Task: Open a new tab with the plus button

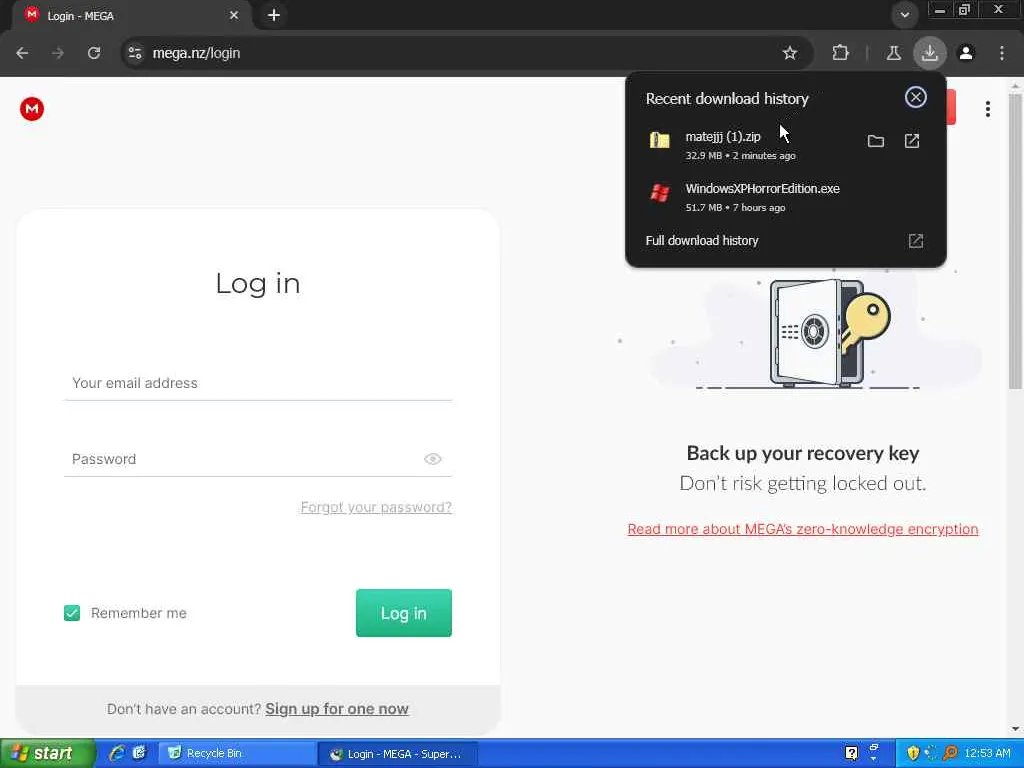Action: (x=274, y=15)
